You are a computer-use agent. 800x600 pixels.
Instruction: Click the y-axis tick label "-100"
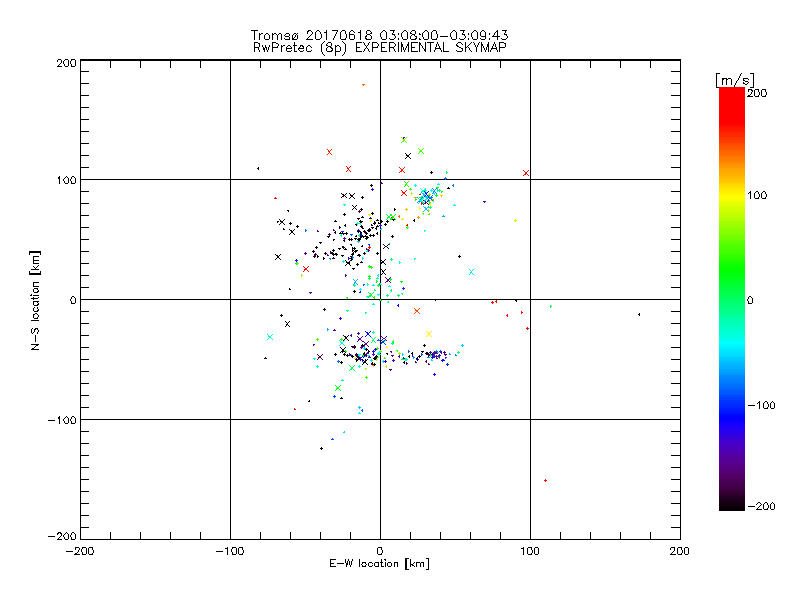point(62,420)
